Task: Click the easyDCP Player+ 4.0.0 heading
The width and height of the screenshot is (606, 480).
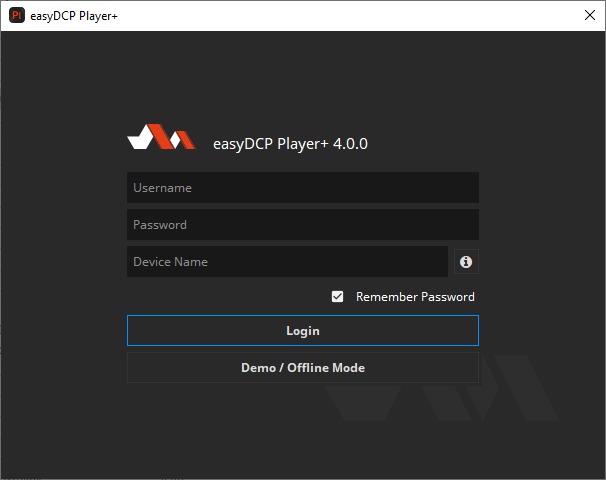Action: [x=290, y=143]
